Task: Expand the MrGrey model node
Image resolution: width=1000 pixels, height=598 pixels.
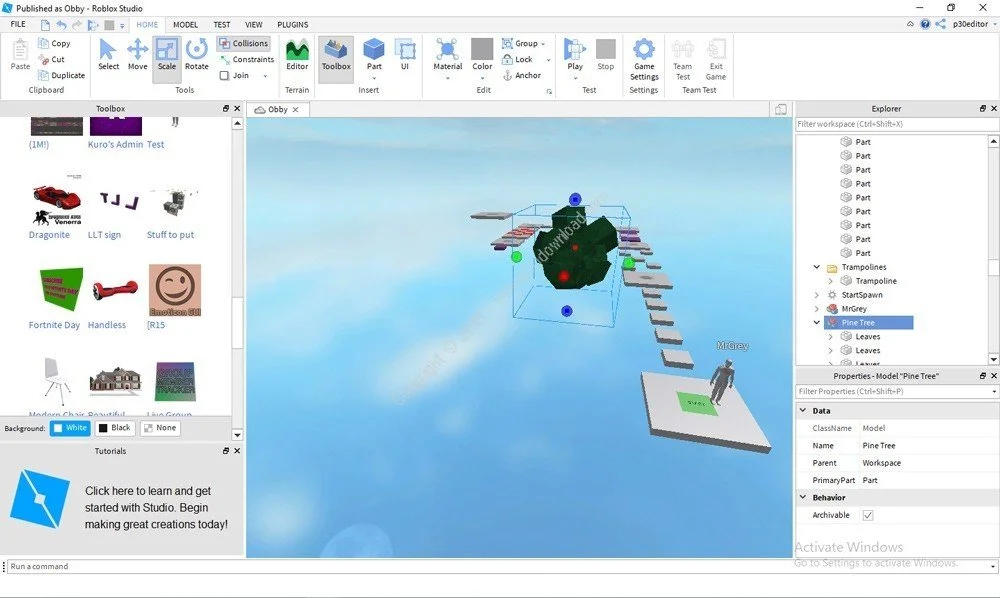Action: pyautogui.click(x=816, y=309)
